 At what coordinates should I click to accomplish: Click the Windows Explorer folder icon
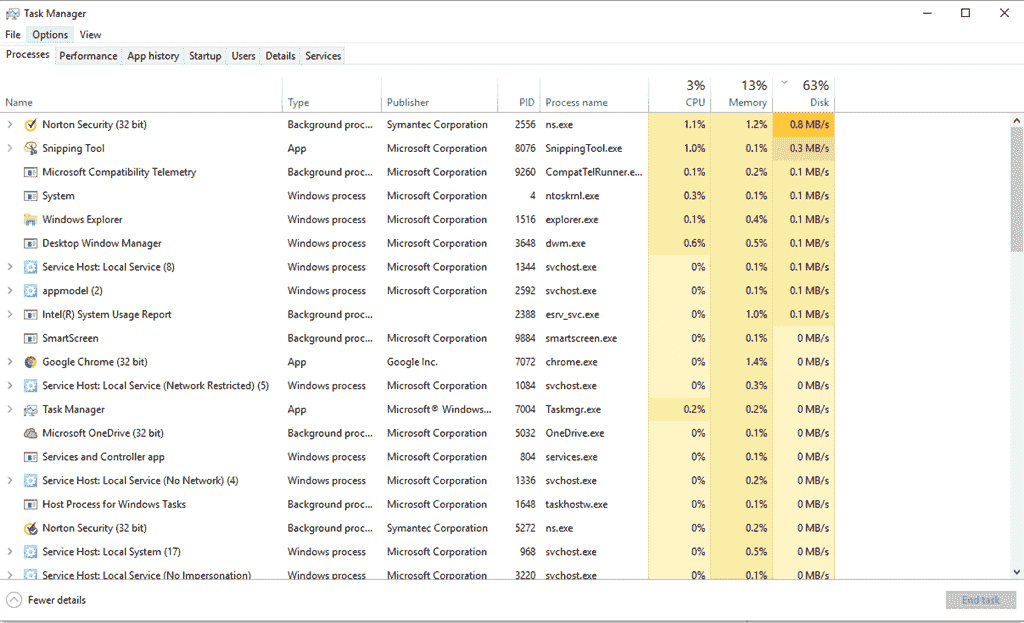[30, 220]
